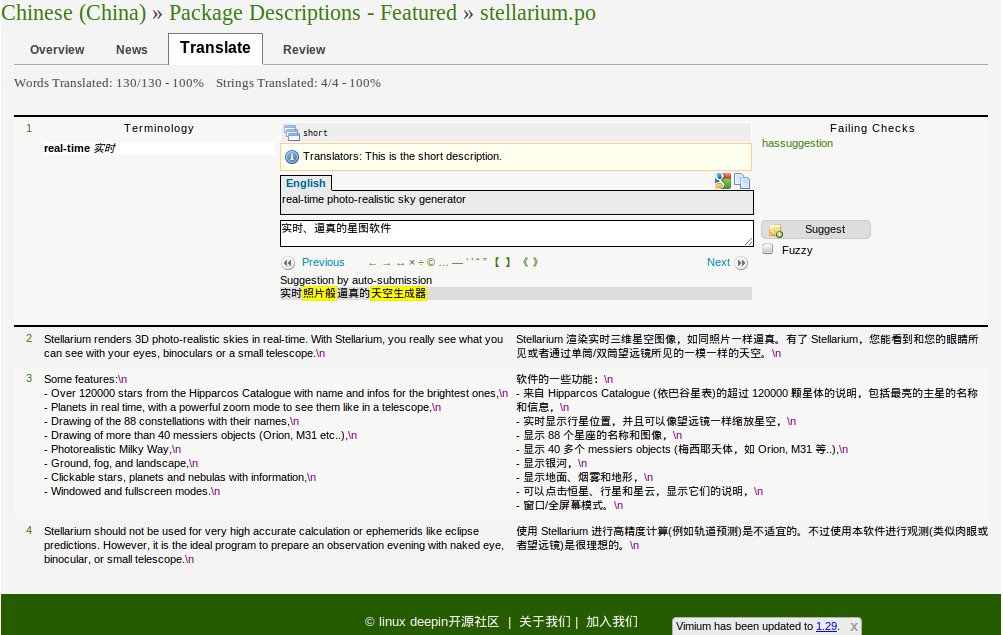Insert the opening bracket 【 character
This screenshot has height=635, width=1003.
(498, 262)
